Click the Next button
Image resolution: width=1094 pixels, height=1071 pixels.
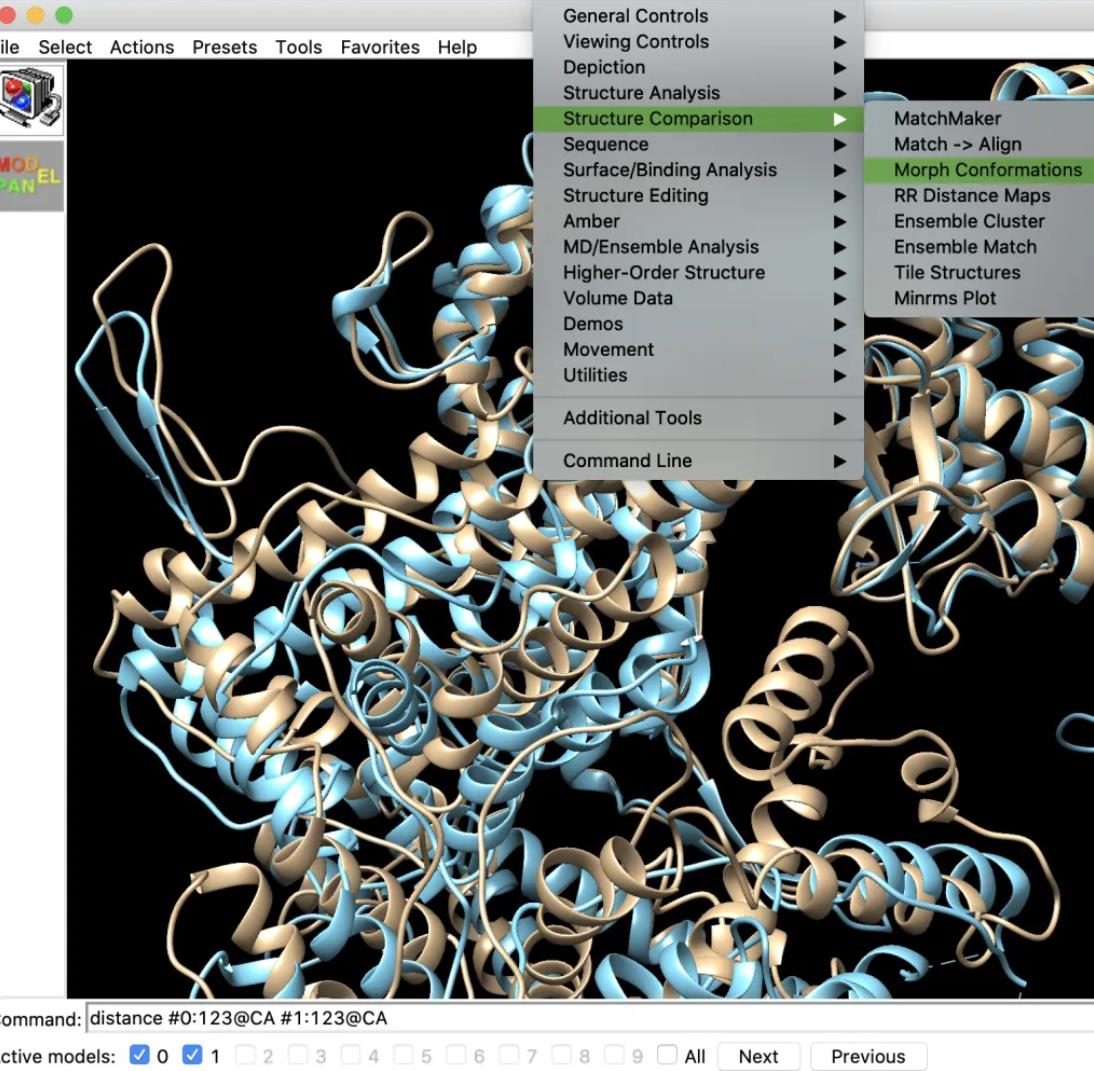click(x=758, y=1056)
